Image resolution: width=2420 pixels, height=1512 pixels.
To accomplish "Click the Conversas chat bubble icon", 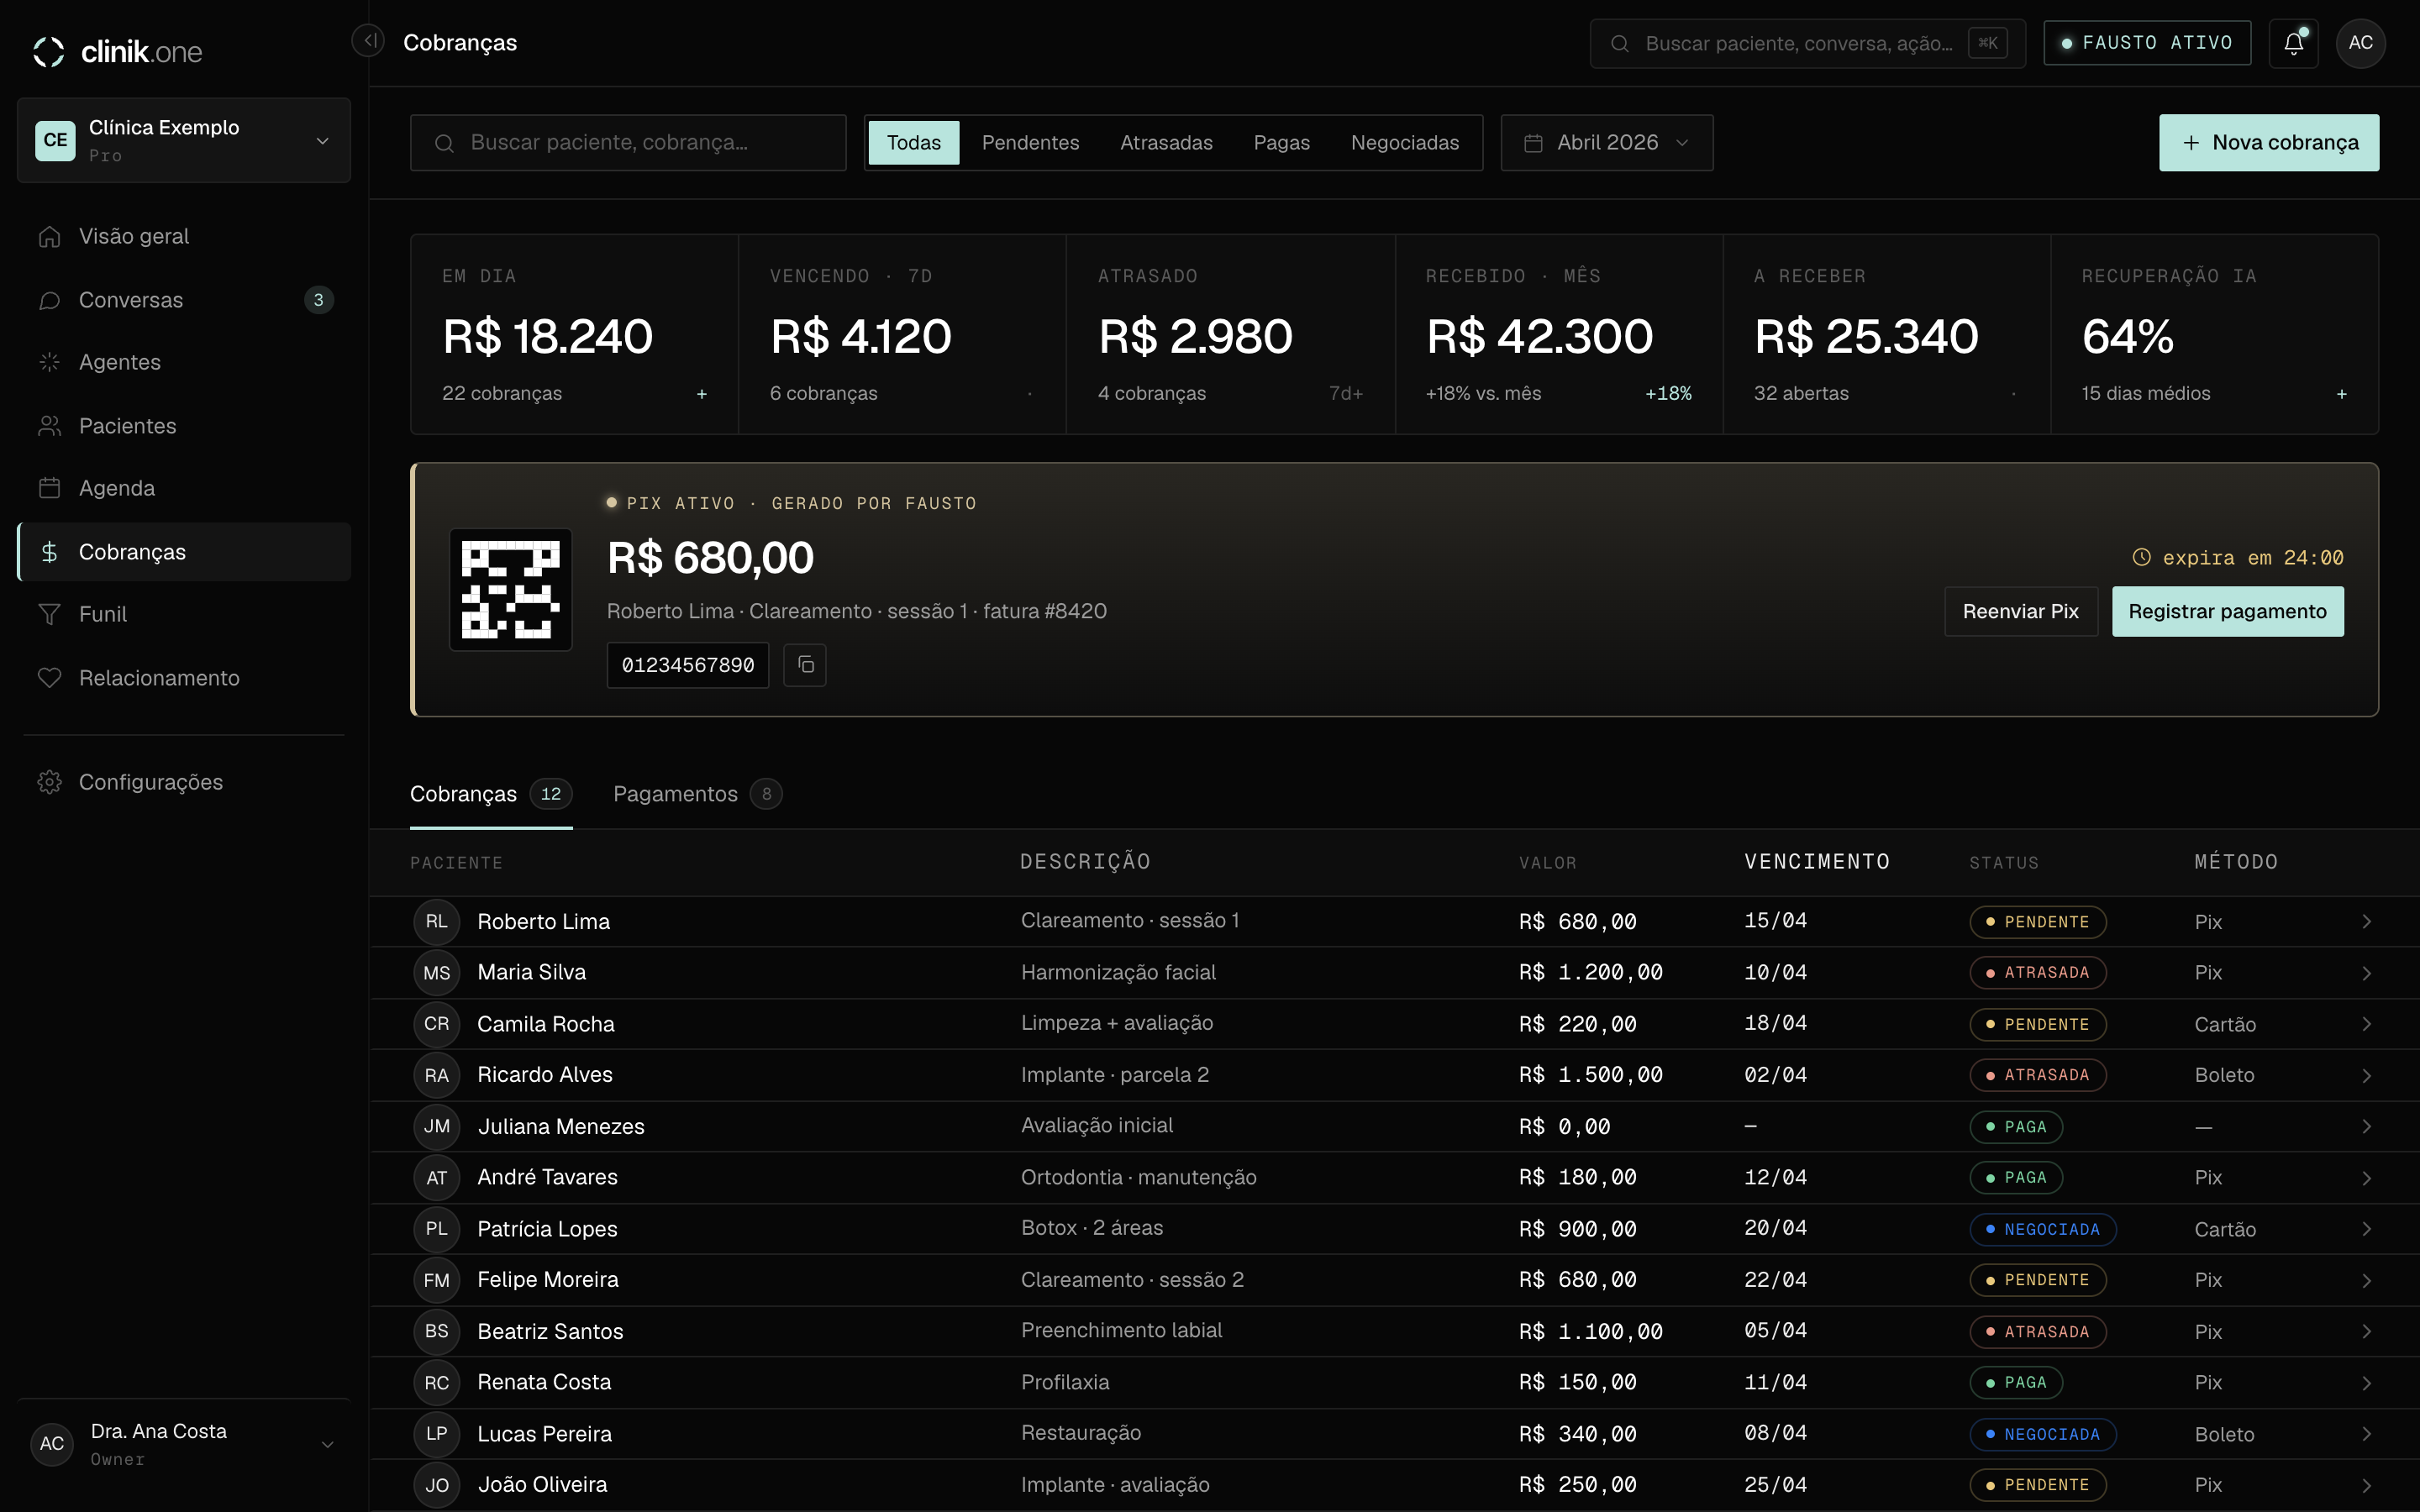I will pos(49,300).
